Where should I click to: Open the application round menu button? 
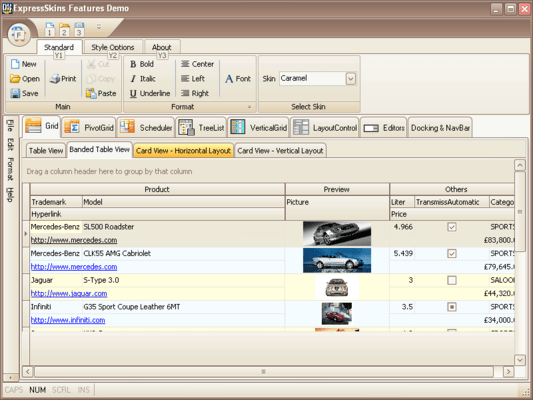pyautogui.click(x=19, y=34)
